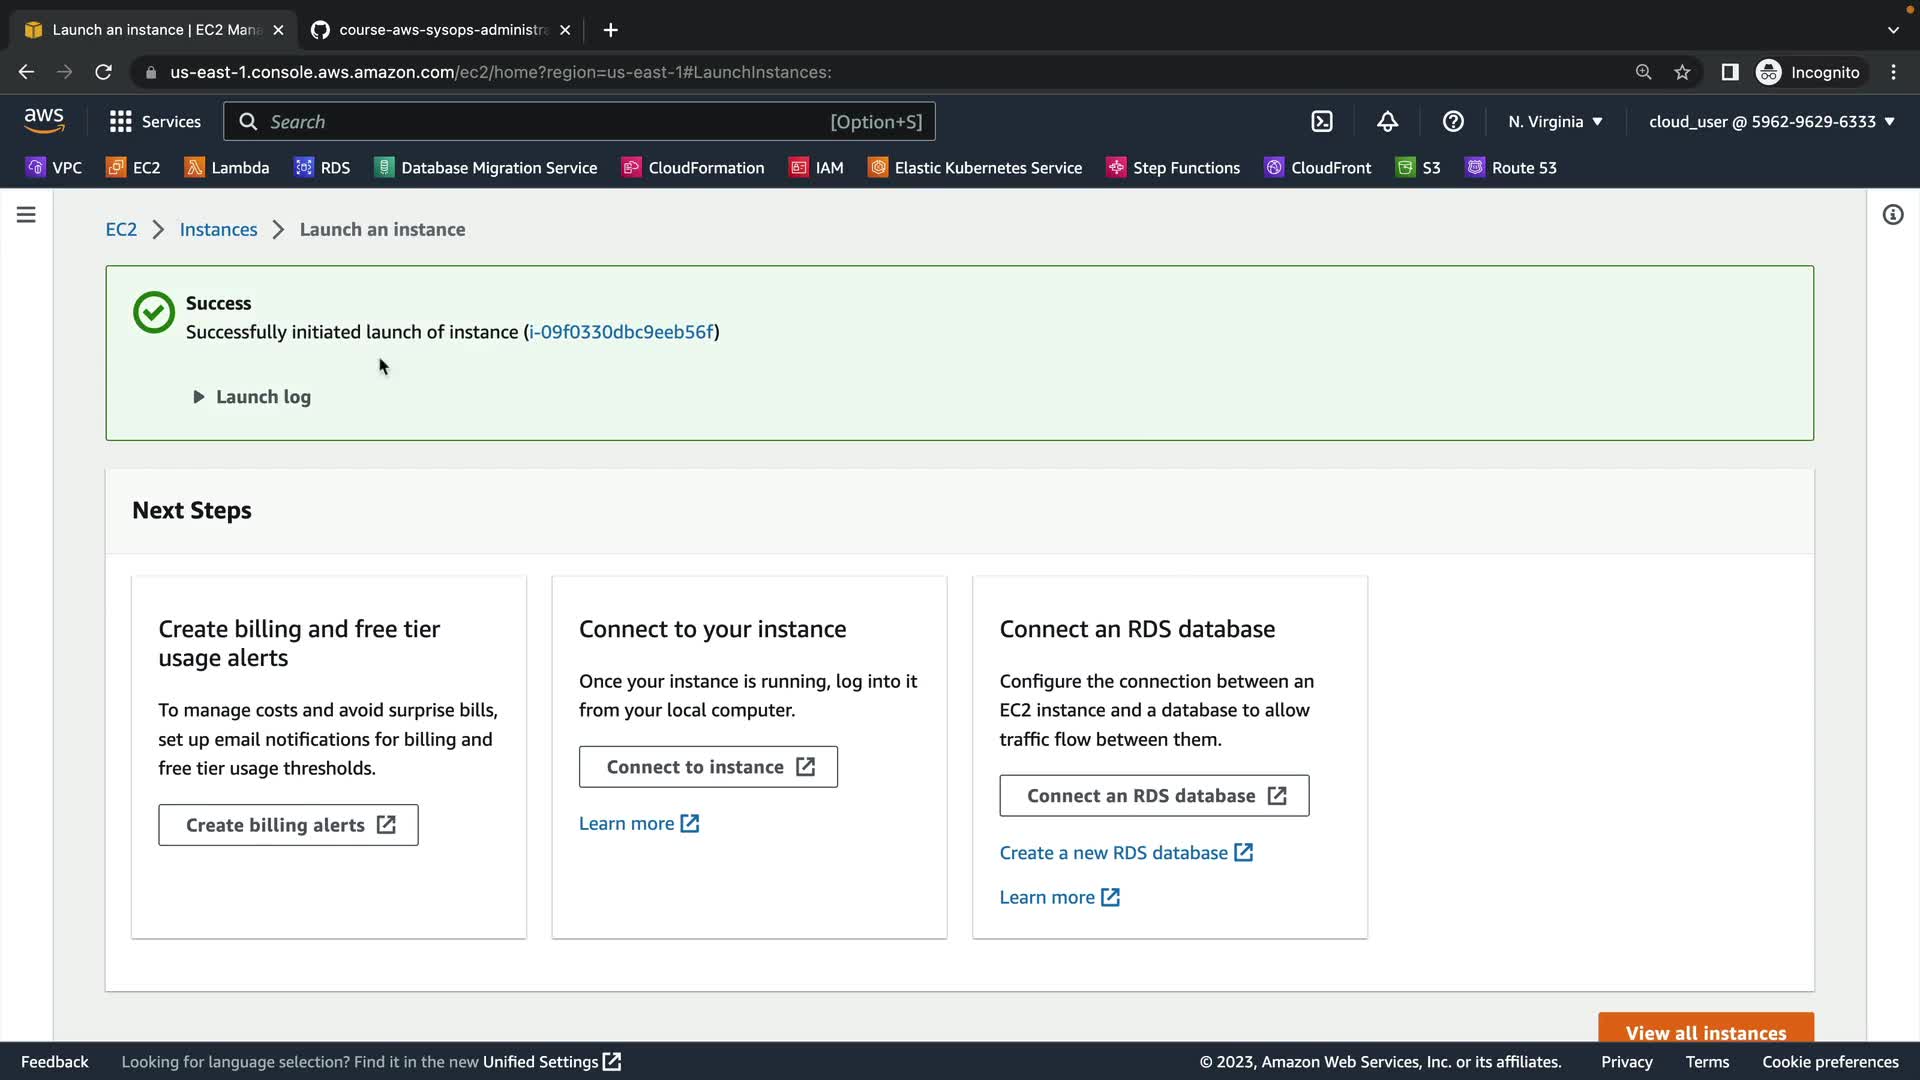Viewport: 1920px width, 1080px height.
Task: Open the N. Virginia region dropdown
Action: click(x=1555, y=122)
